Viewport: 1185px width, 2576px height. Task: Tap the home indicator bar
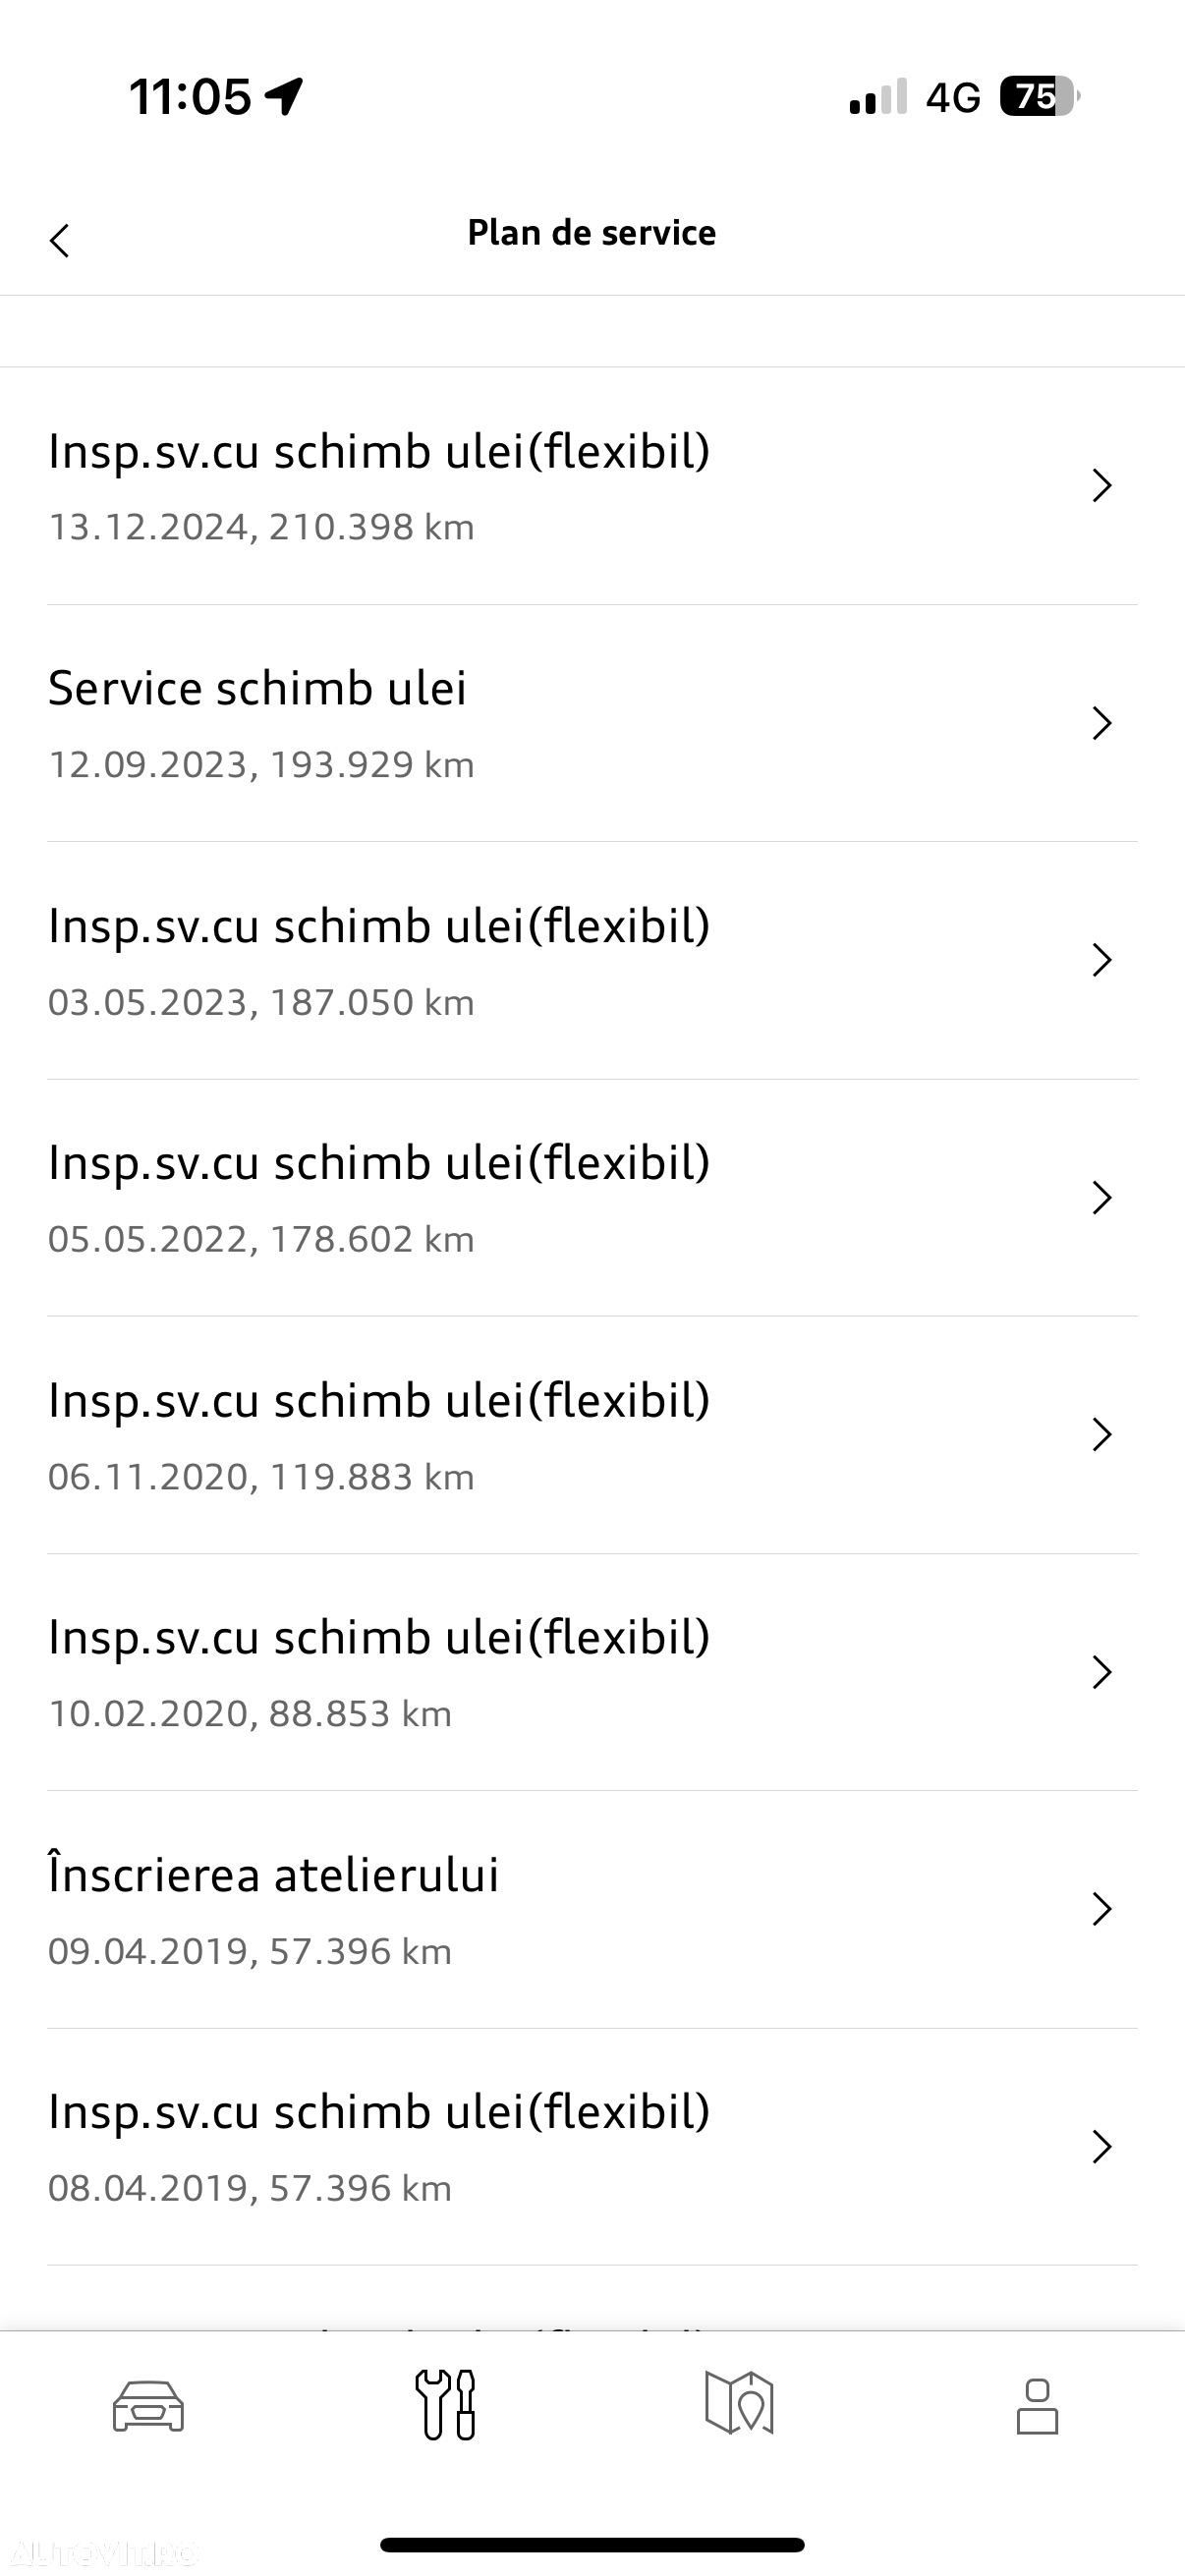tap(592, 2544)
